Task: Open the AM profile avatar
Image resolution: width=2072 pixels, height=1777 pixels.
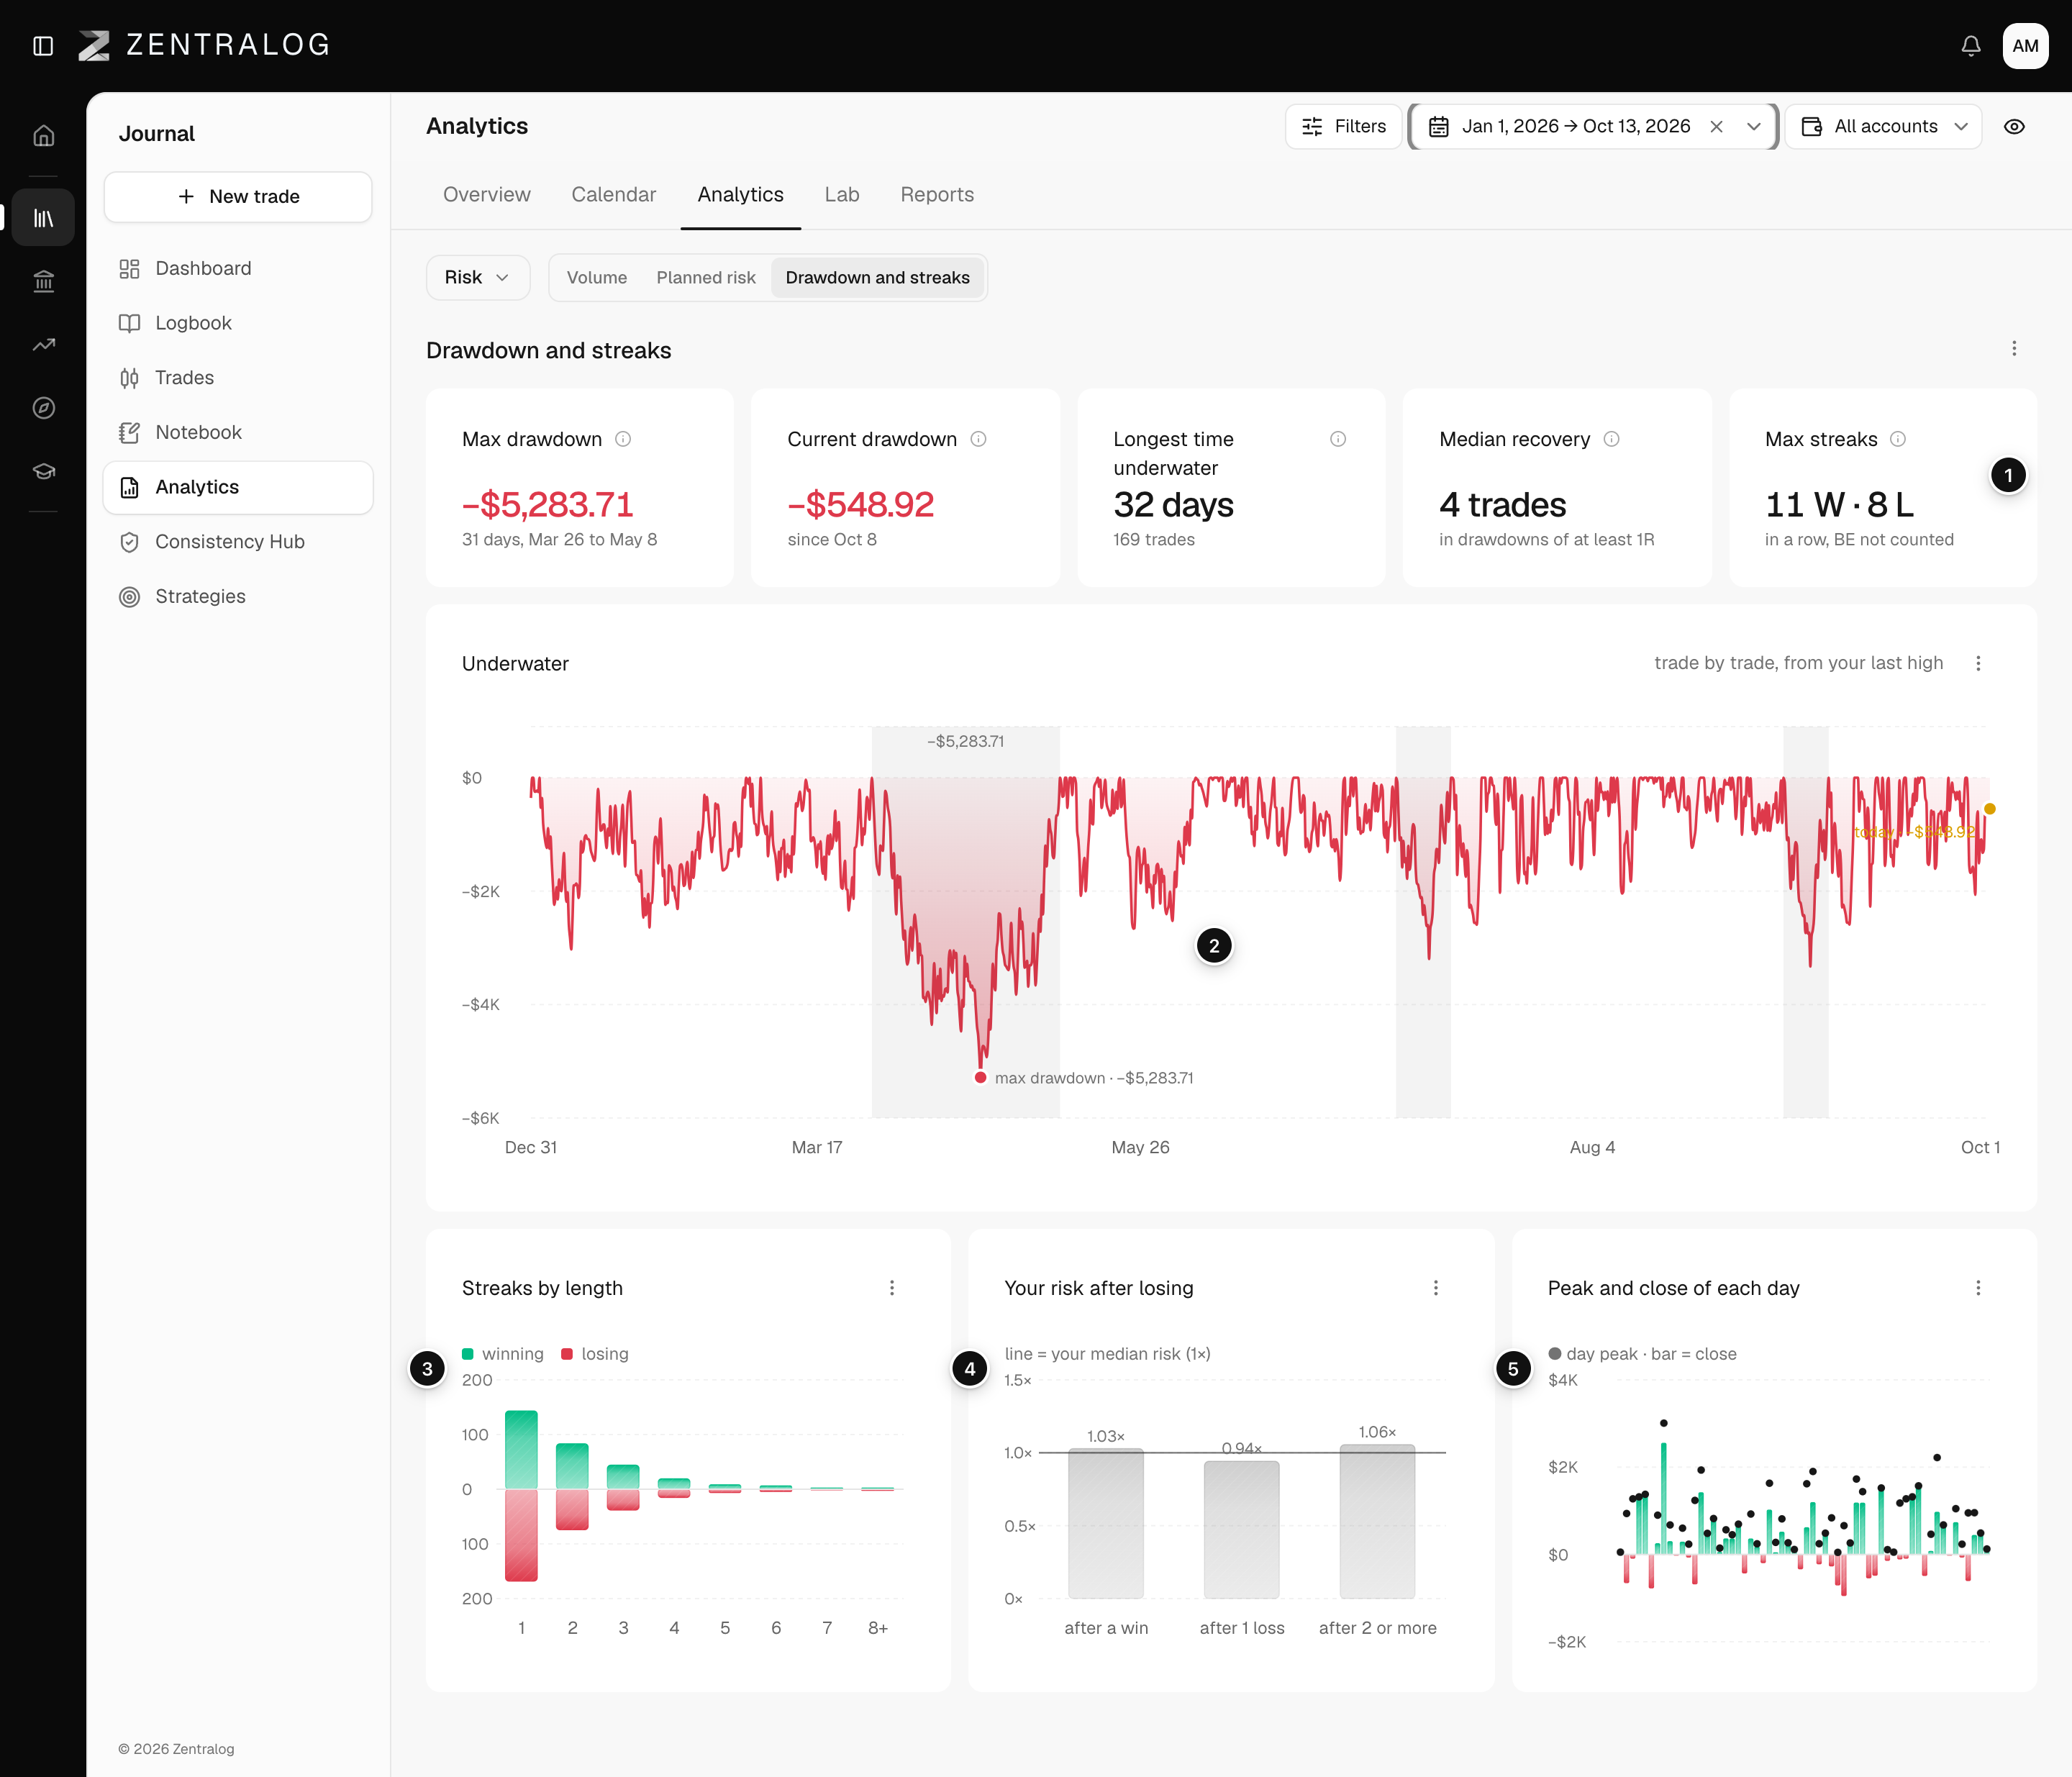Action: coord(2025,46)
